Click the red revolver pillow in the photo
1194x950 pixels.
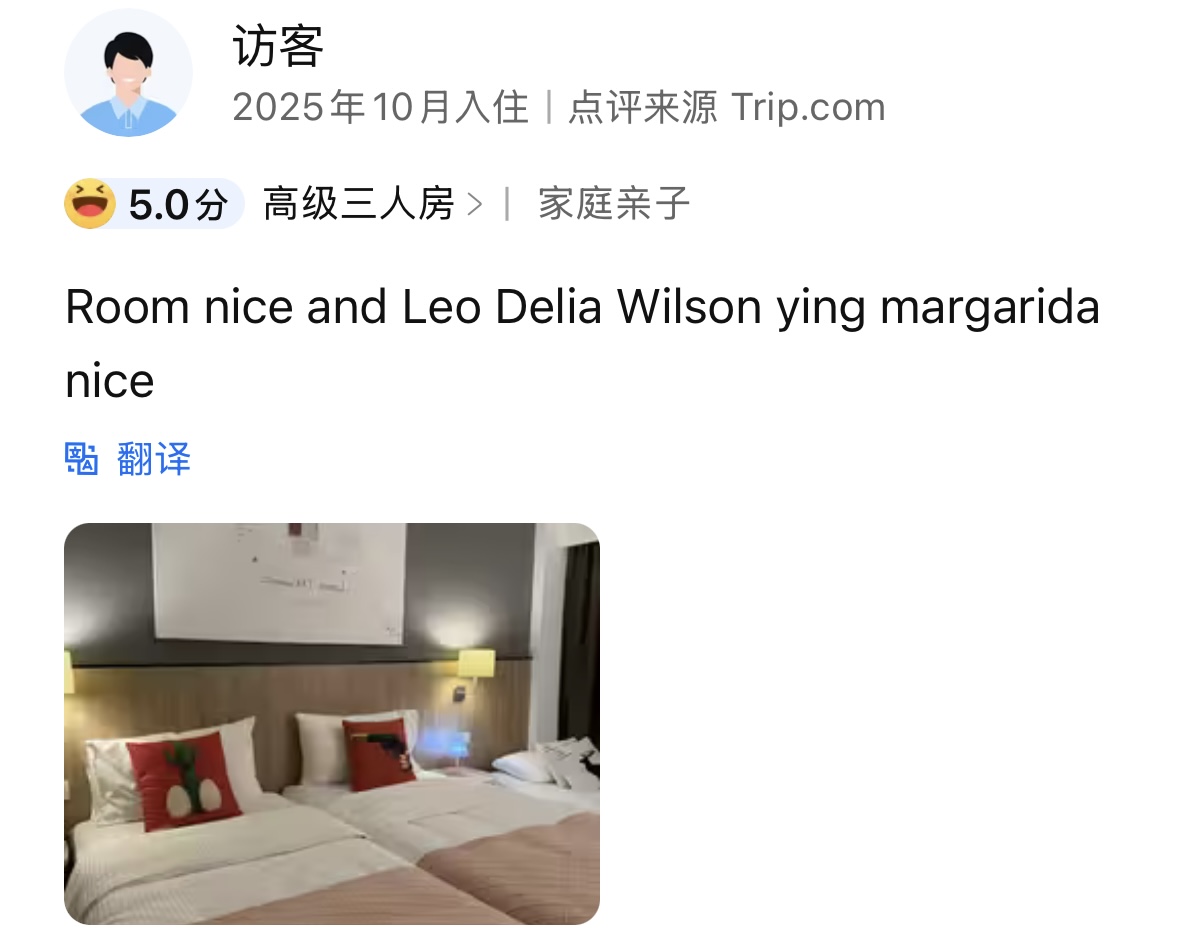tap(379, 754)
